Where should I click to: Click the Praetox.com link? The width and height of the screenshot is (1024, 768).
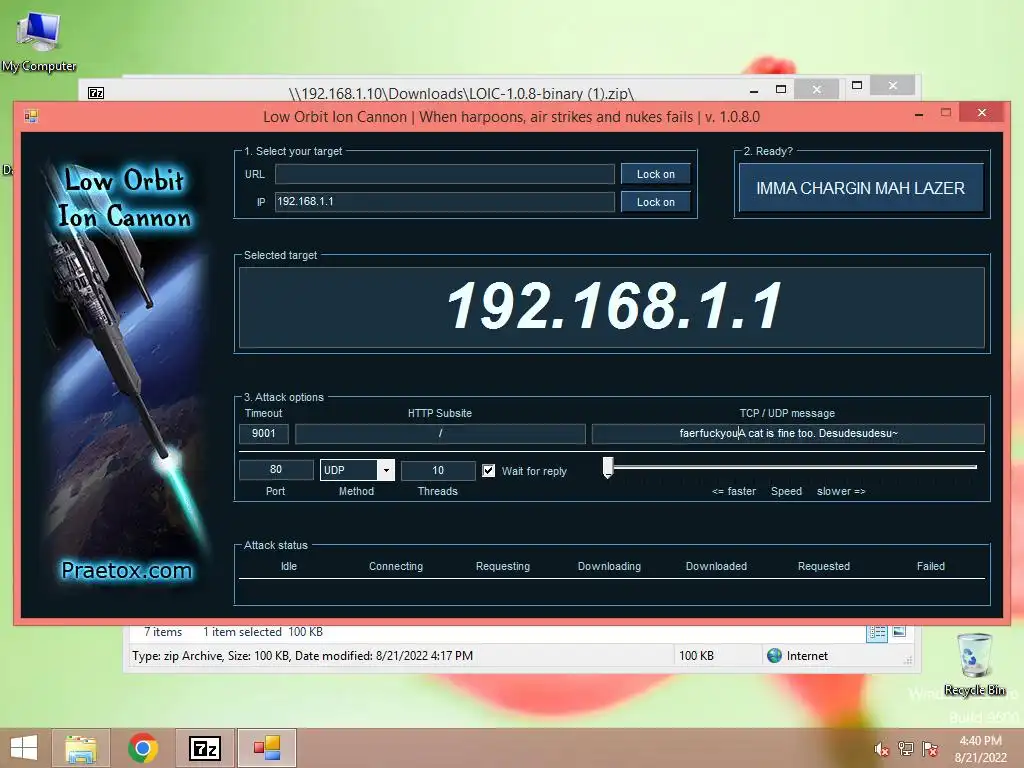[x=127, y=570]
